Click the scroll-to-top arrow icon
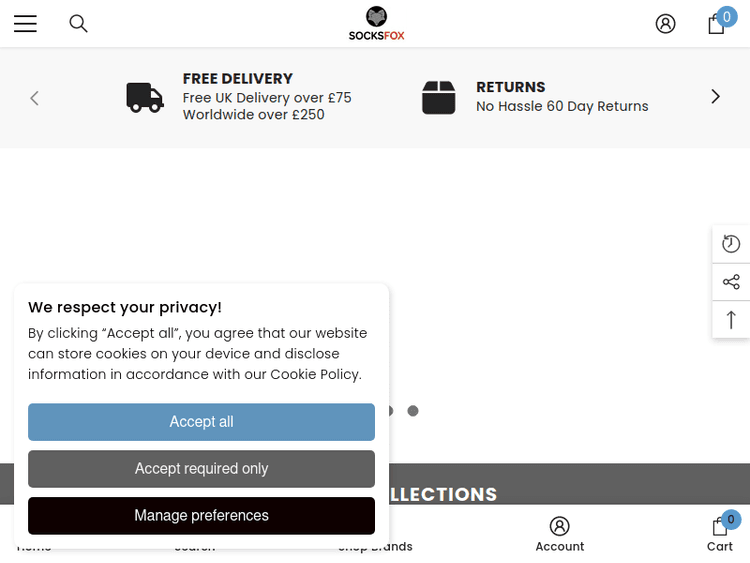Image resolution: width=750 pixels, height=563 pixels. tap(731, 320)
